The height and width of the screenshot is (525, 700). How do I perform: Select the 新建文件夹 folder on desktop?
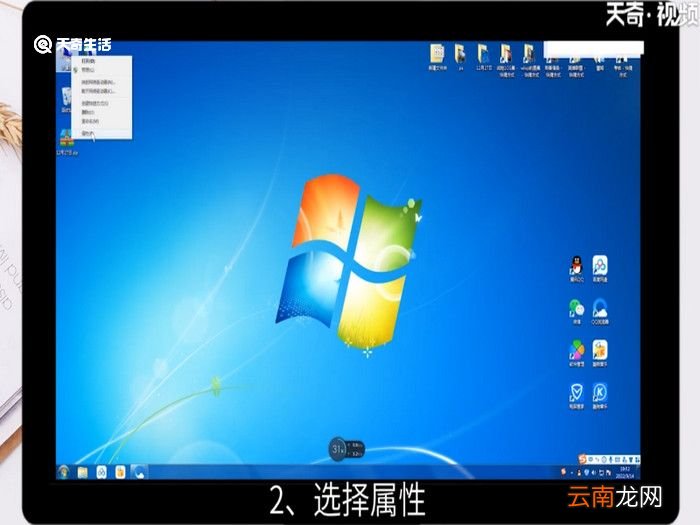[438, 58]
